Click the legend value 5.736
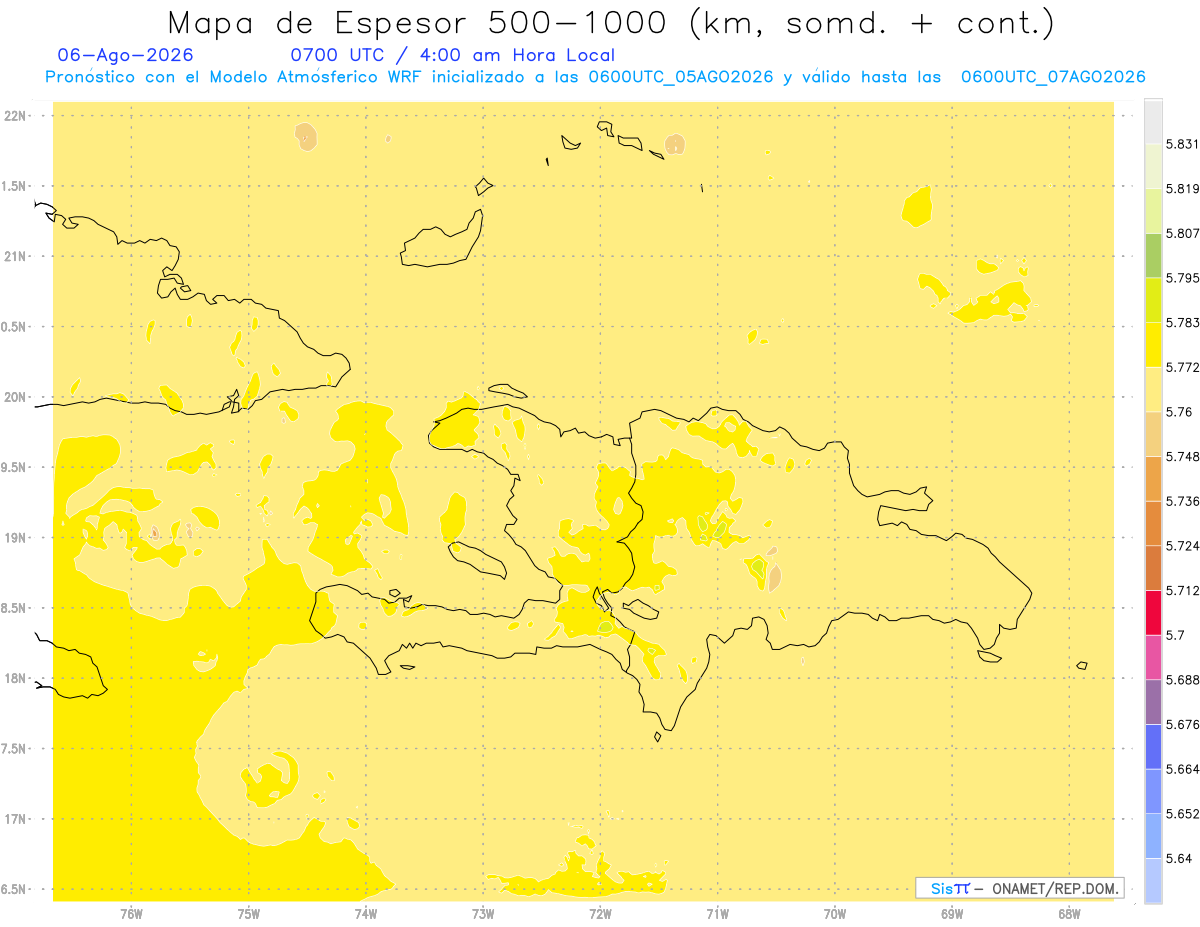Screen dimensions: 1200x927 click(1182, 501)
